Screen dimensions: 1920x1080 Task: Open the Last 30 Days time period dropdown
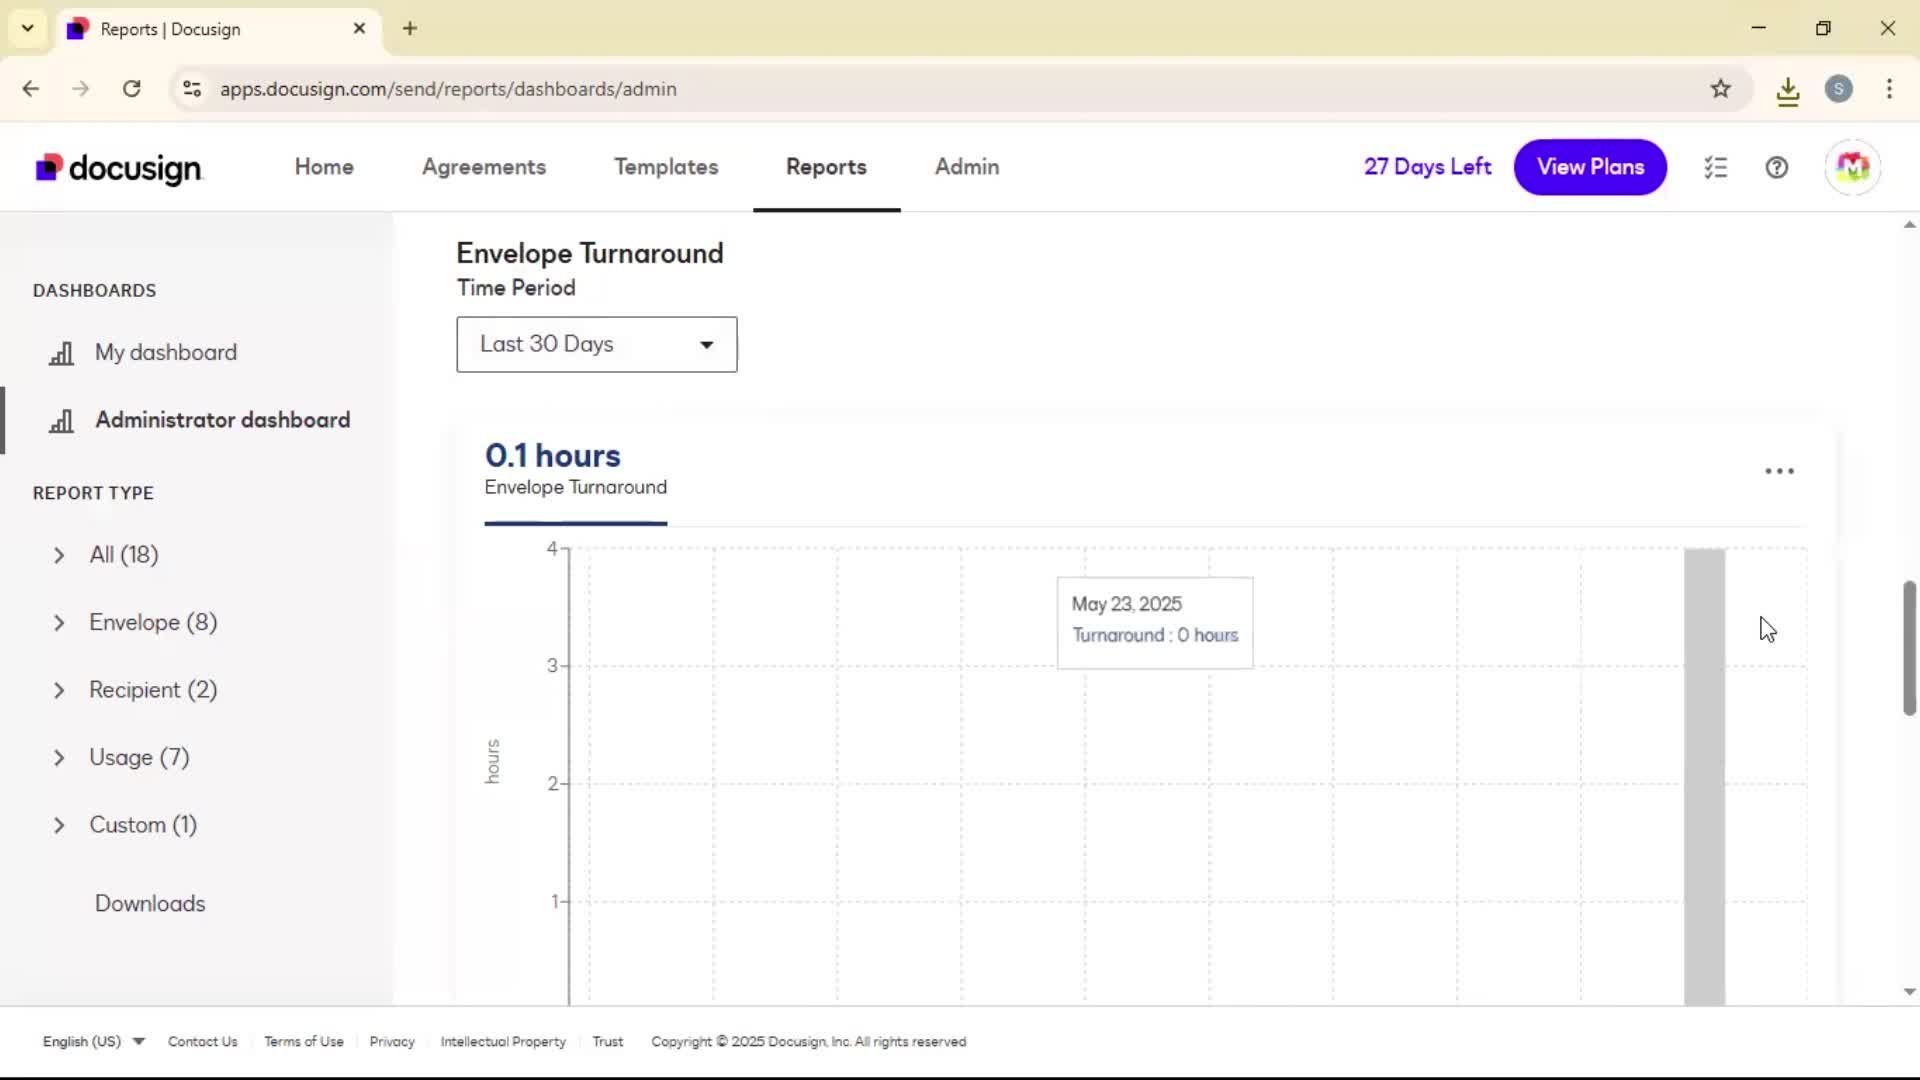pos(597,345)
